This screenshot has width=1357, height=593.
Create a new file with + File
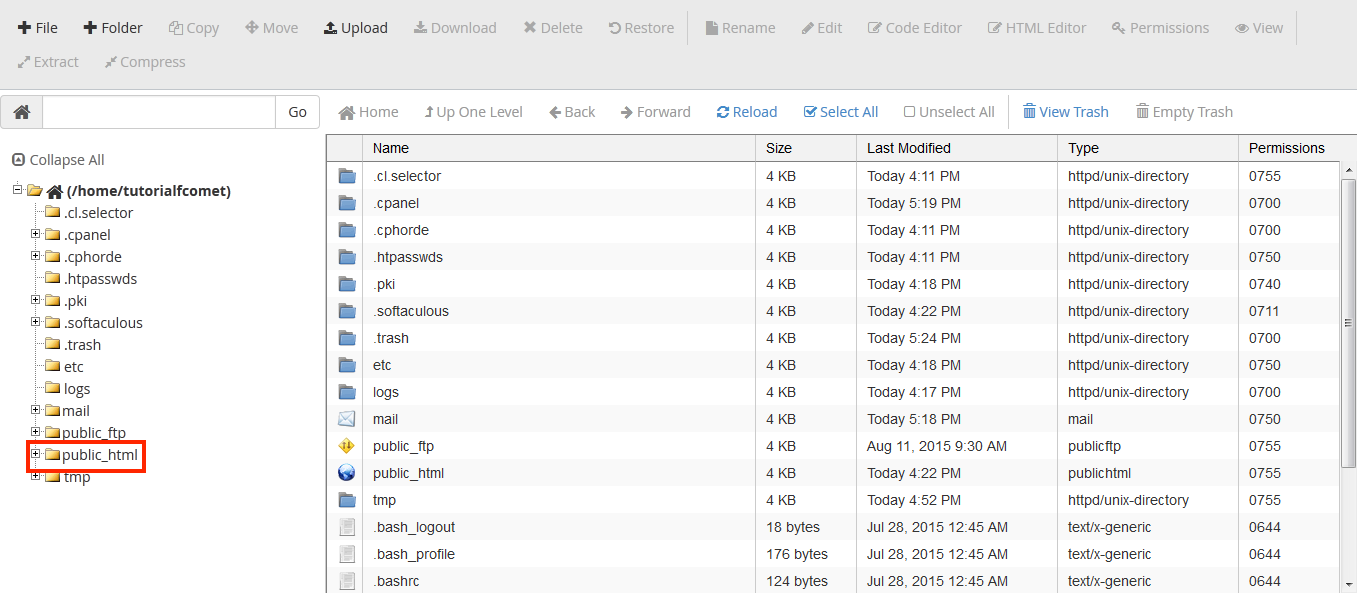pyautogui.click(x=38, y=28)
